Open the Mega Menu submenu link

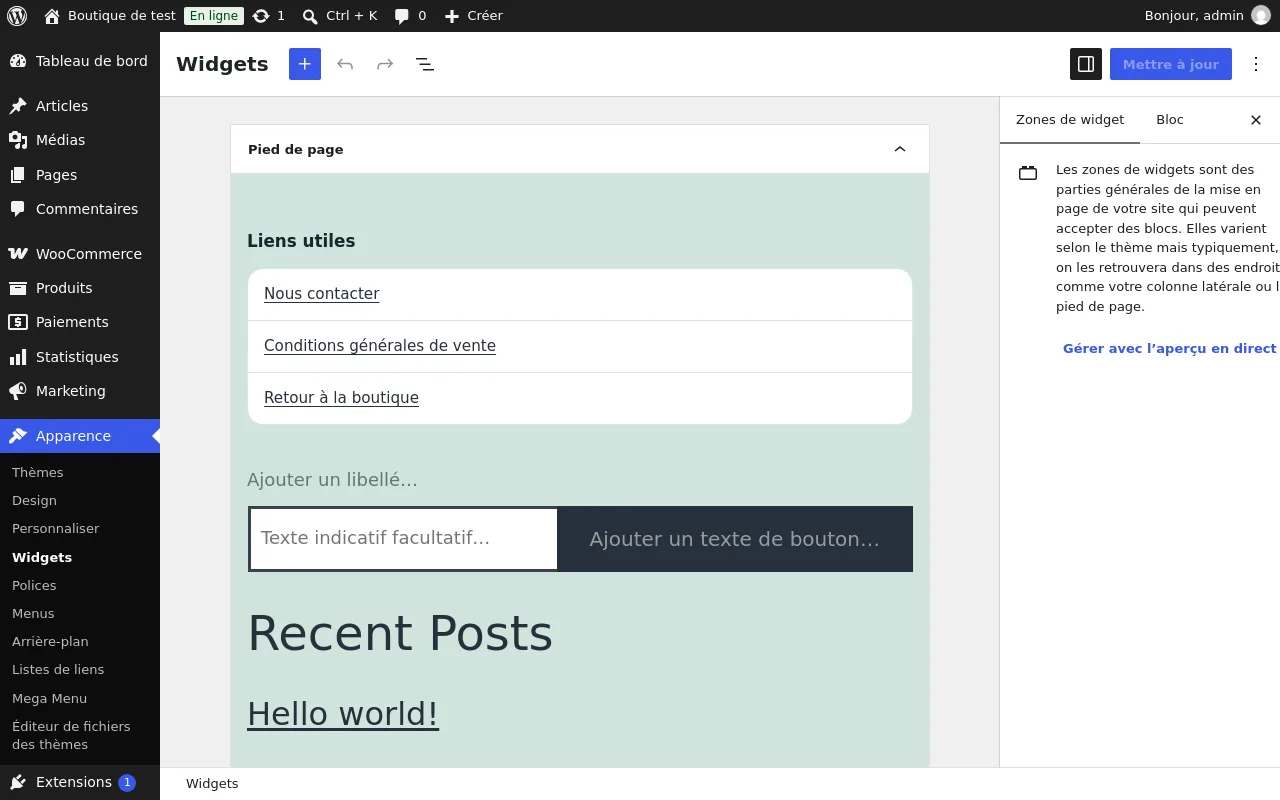(49, 698)
